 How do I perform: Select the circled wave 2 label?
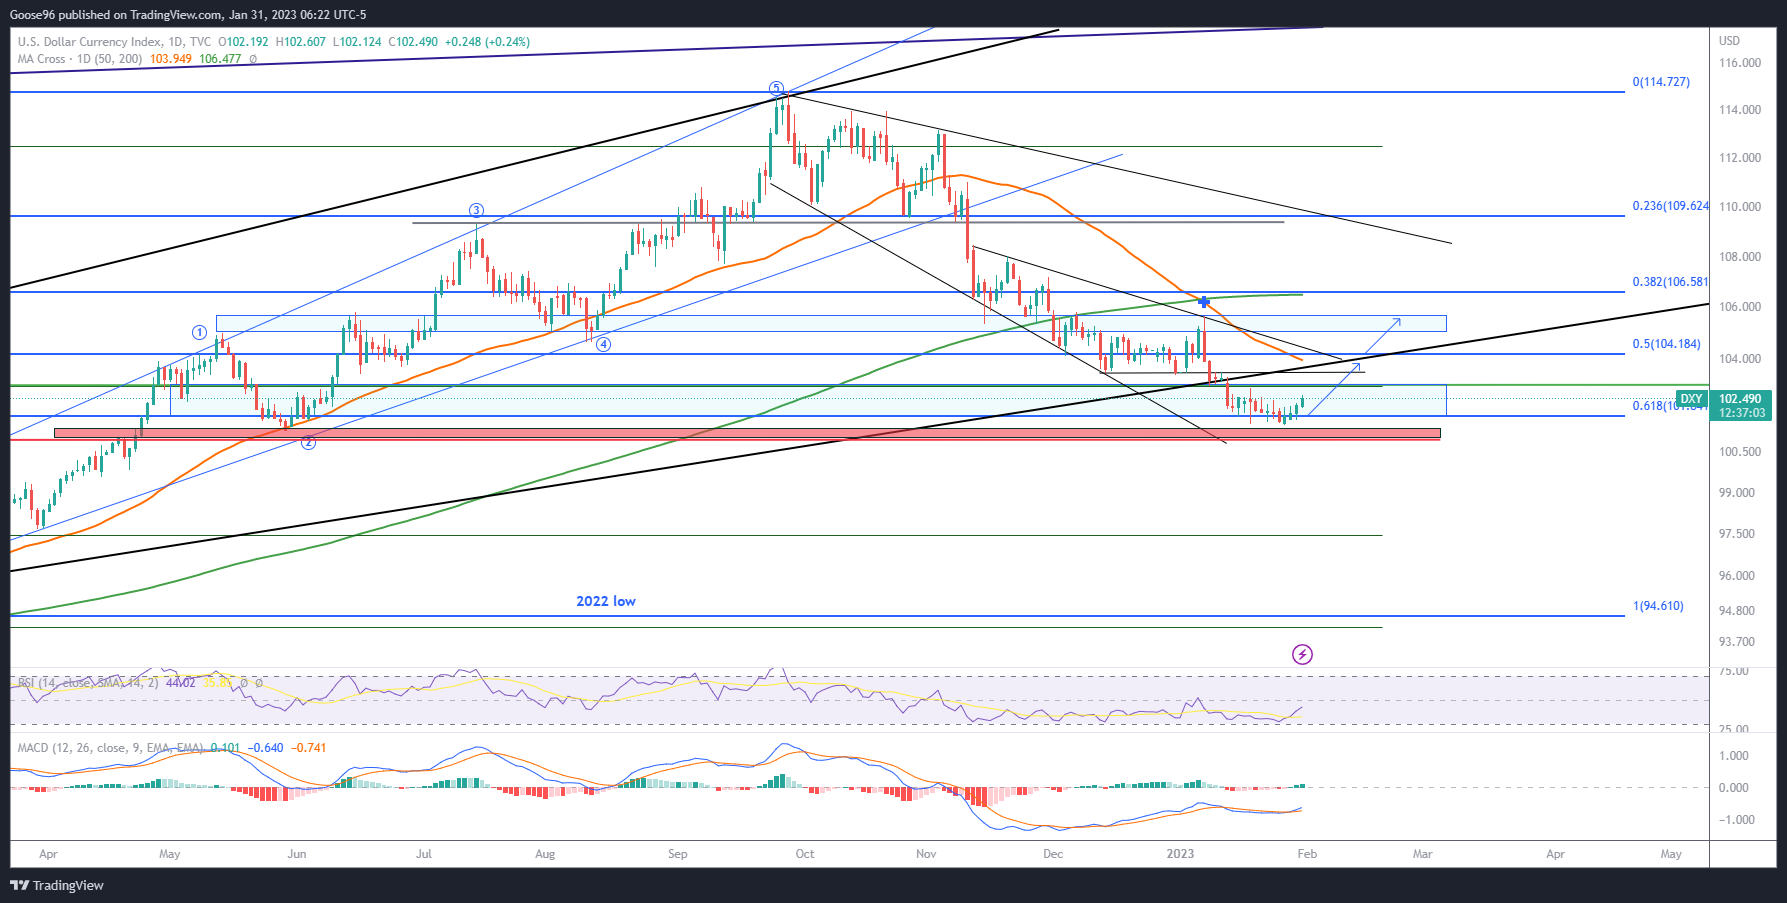(x=308, y=442)
